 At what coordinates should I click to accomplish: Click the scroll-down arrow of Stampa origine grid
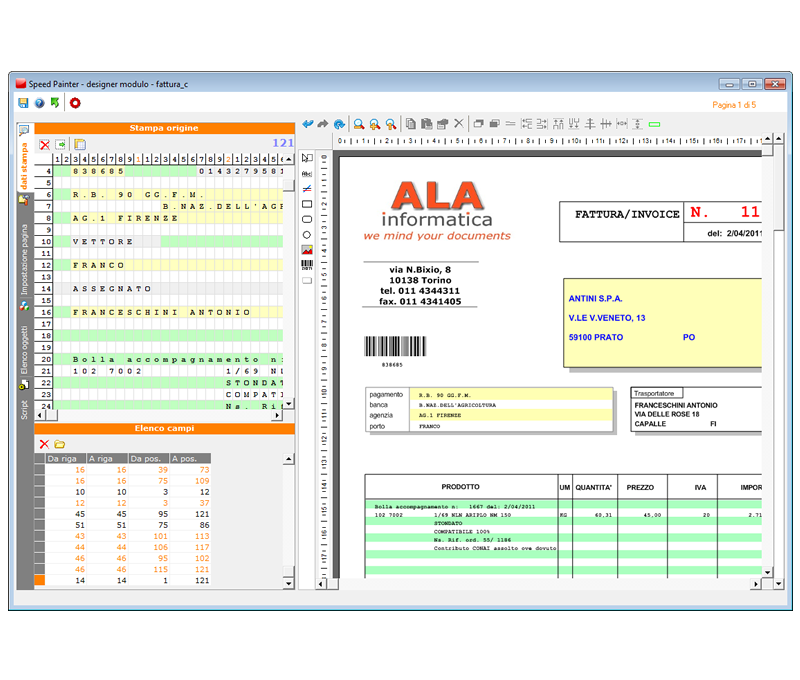(x=289, y=404)
